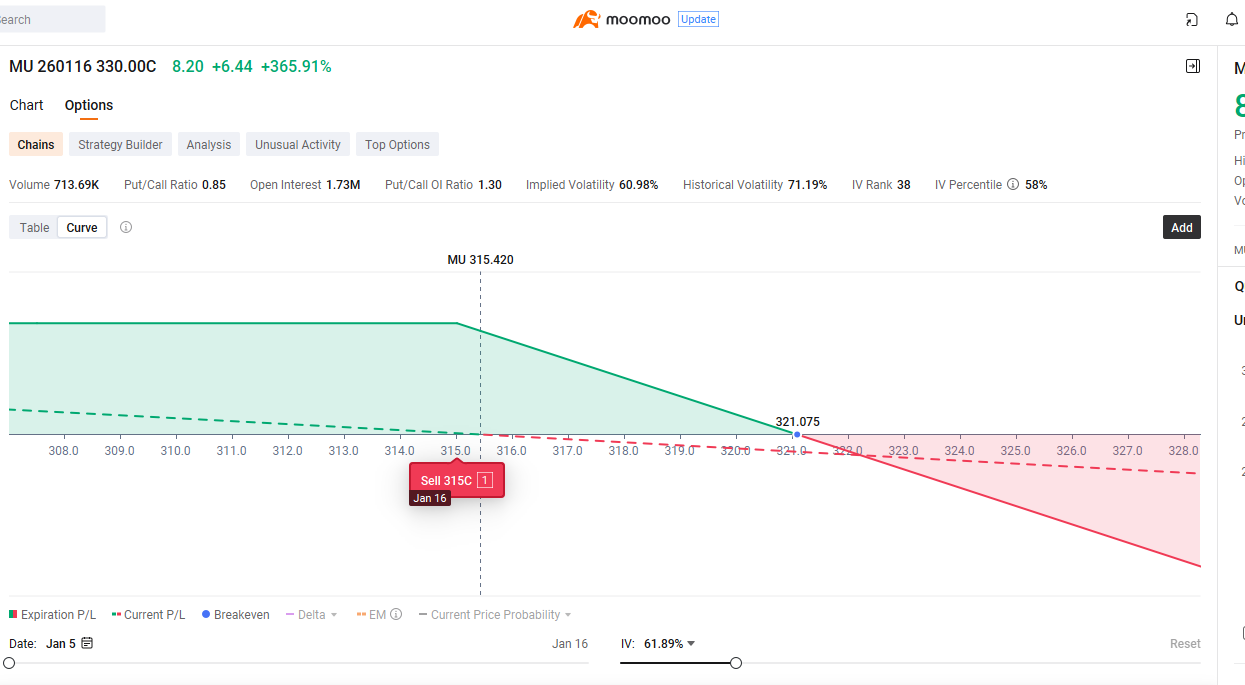The image size is (1245, 685).
Task: Click the IV Rank 38 value
Action: (904, 184)
